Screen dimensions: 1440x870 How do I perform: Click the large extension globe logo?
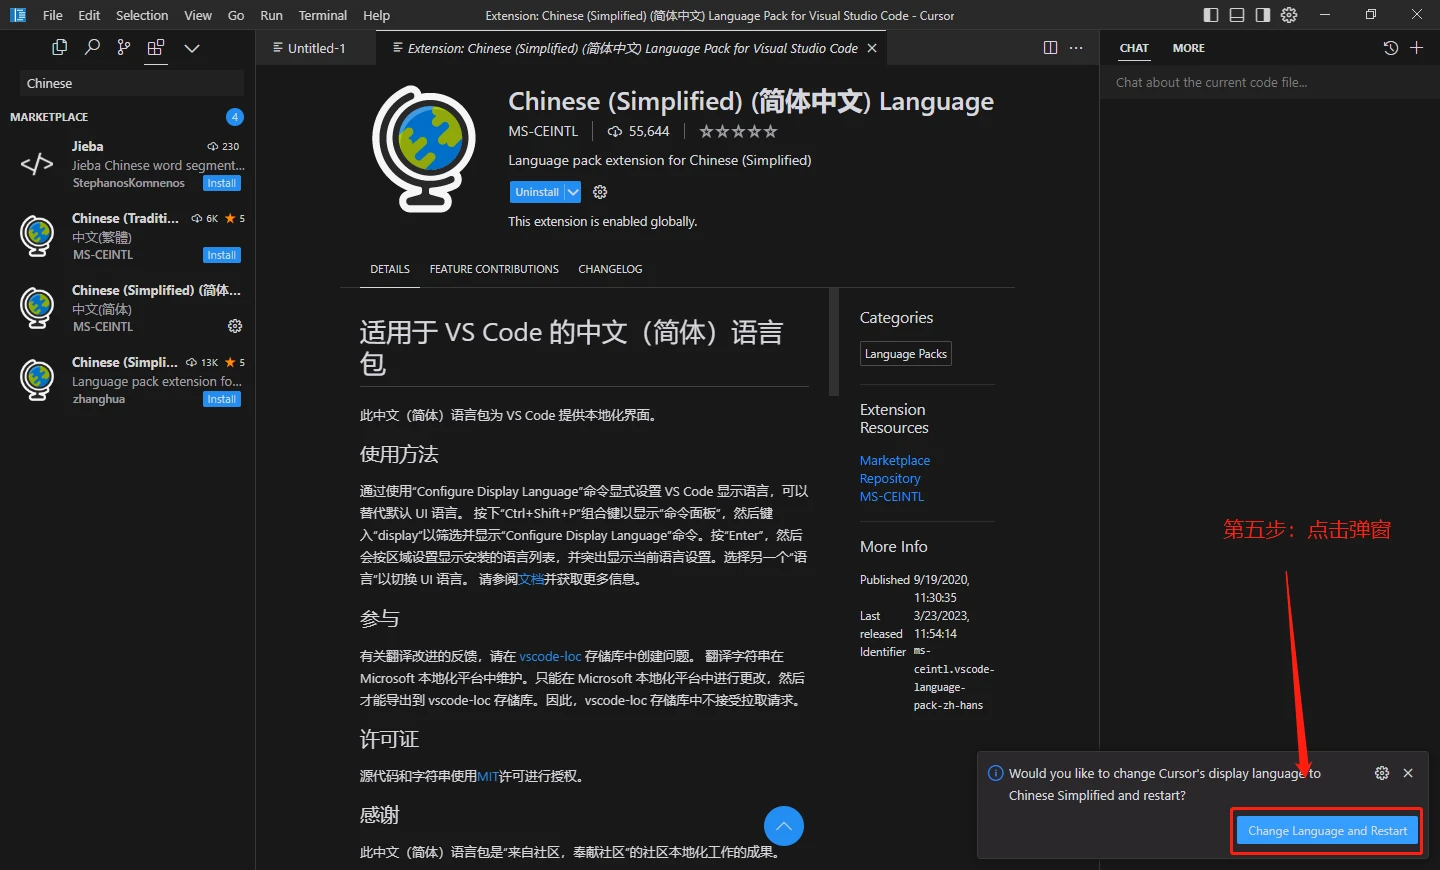pyautogui.click(x=424, y=148)
